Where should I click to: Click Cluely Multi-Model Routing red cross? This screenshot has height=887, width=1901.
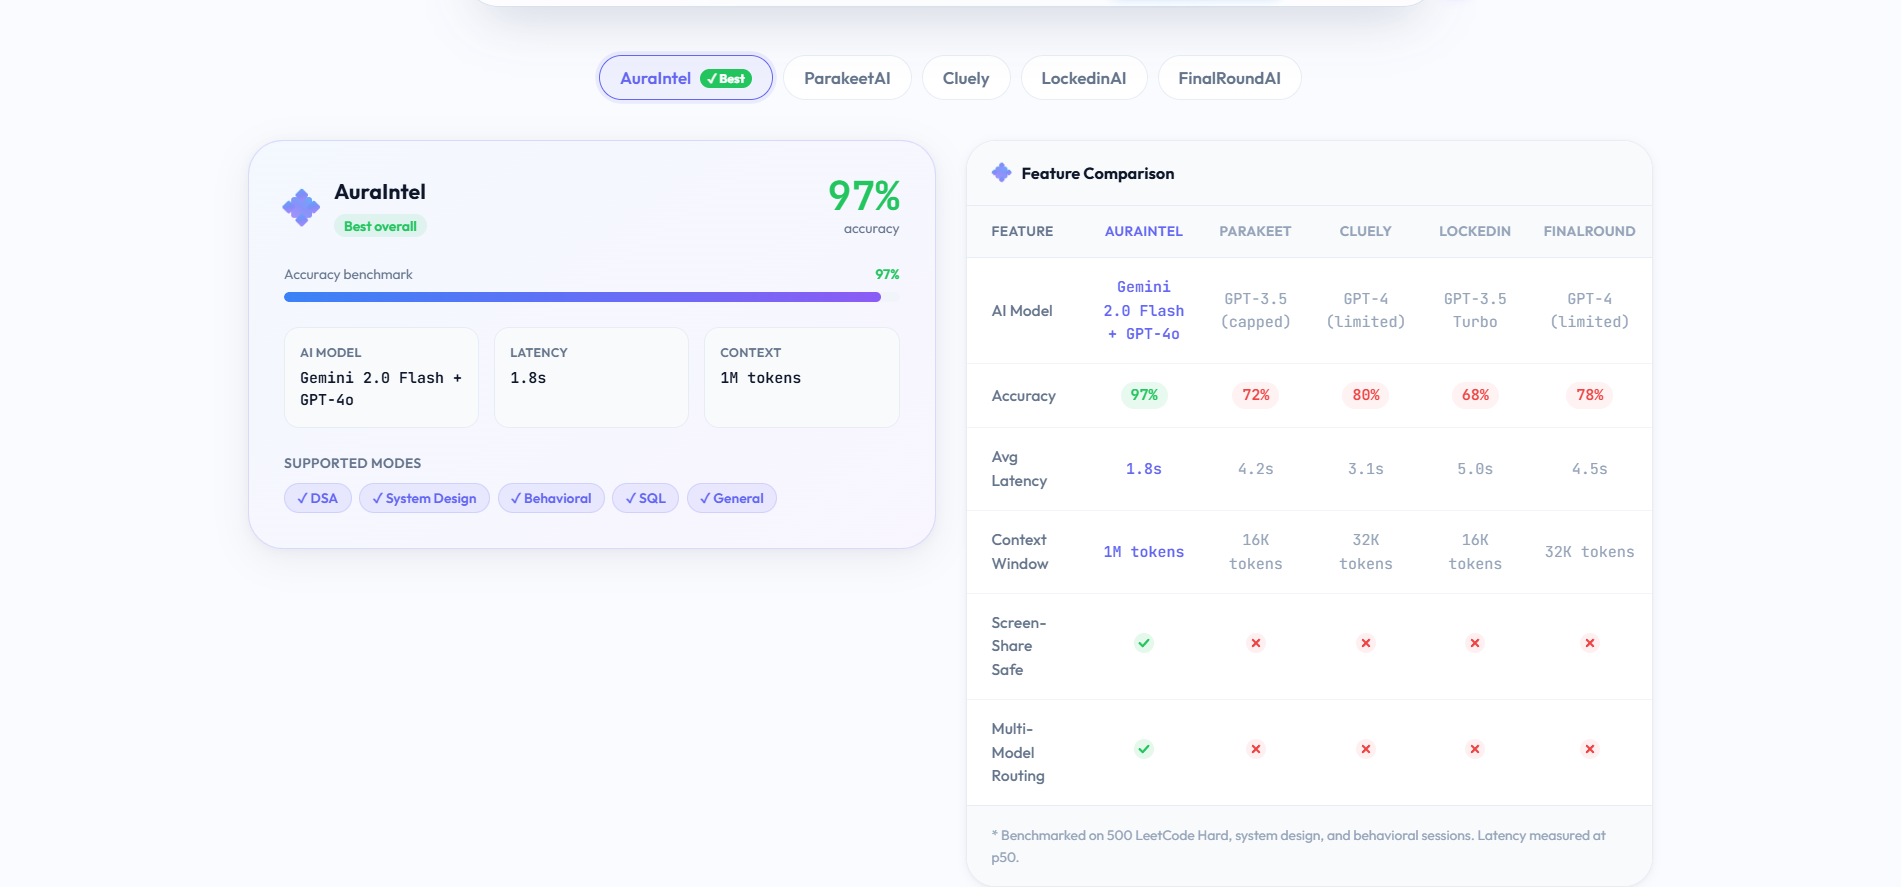pyautogui.click(x=1366, y=749)
